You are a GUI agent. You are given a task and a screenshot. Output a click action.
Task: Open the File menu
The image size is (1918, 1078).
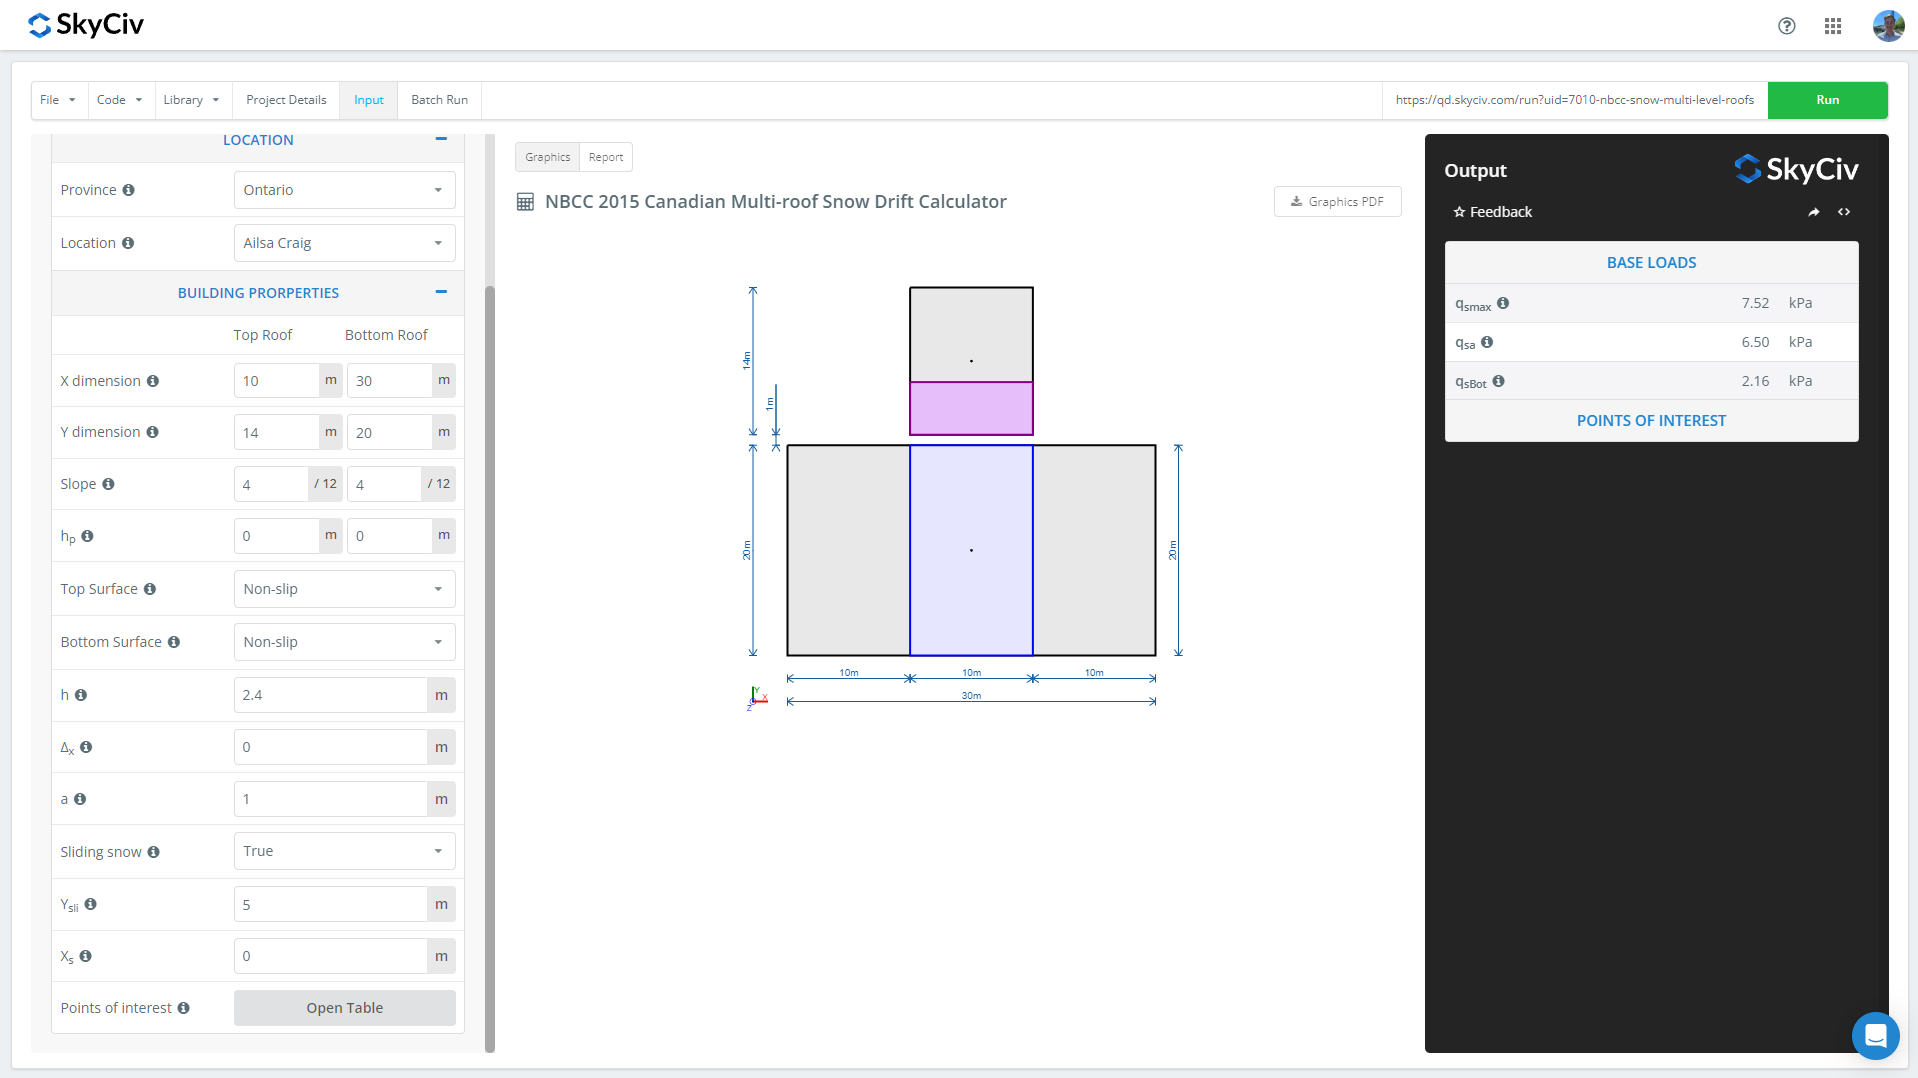click(x=58, y=100)
